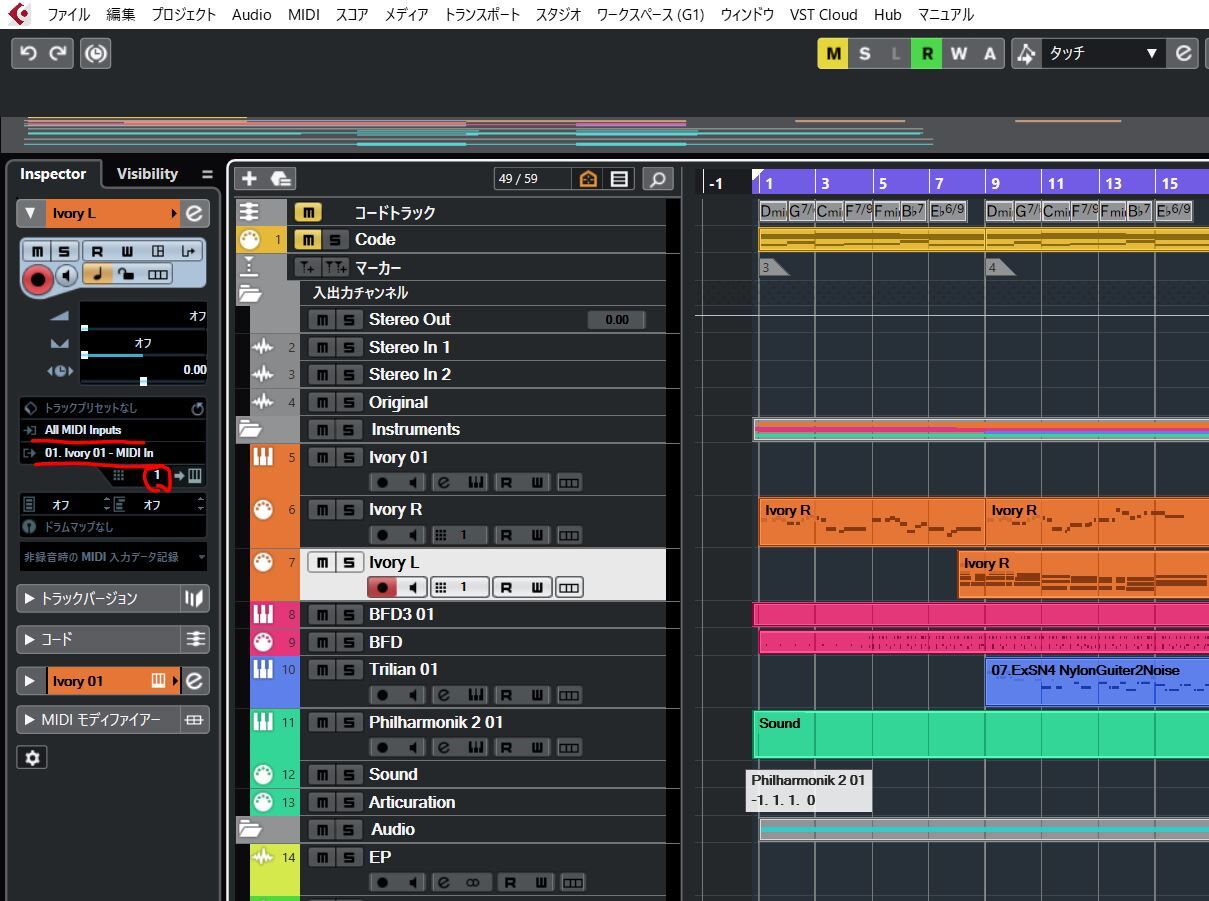Screen dimensions: 1209x901
Task: Open the Inspector setup gear icon
Action: click(32, 758)
